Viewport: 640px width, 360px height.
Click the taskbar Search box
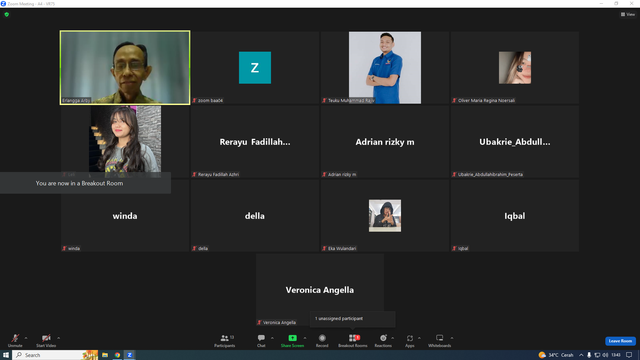pyautogui.click(x=55, y=355)
